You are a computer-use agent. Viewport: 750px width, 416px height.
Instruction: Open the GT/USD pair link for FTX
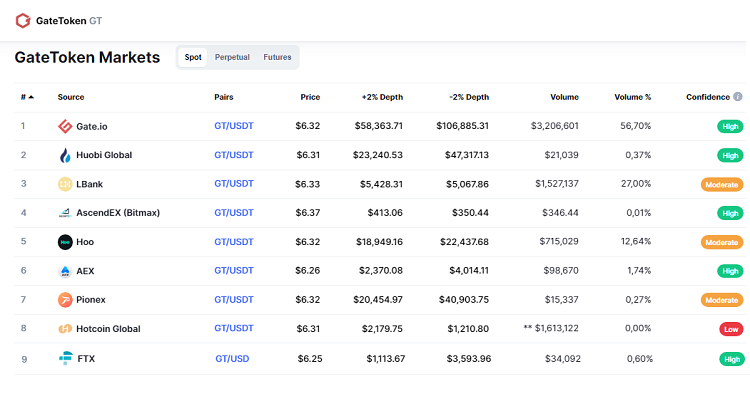pyautogui.click(x=232, y=358)
